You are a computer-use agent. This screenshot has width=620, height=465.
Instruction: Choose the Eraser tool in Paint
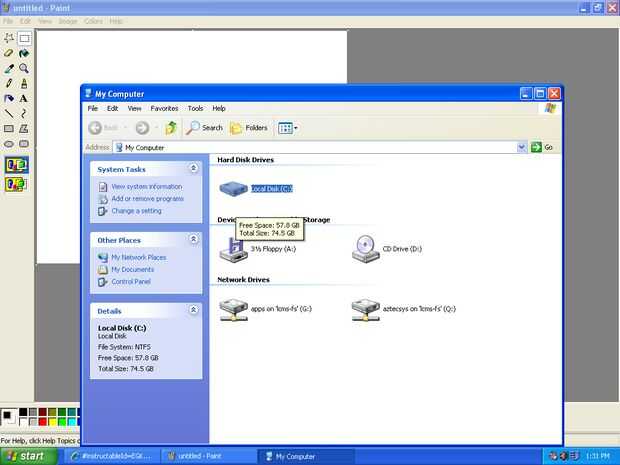(9, 53)
